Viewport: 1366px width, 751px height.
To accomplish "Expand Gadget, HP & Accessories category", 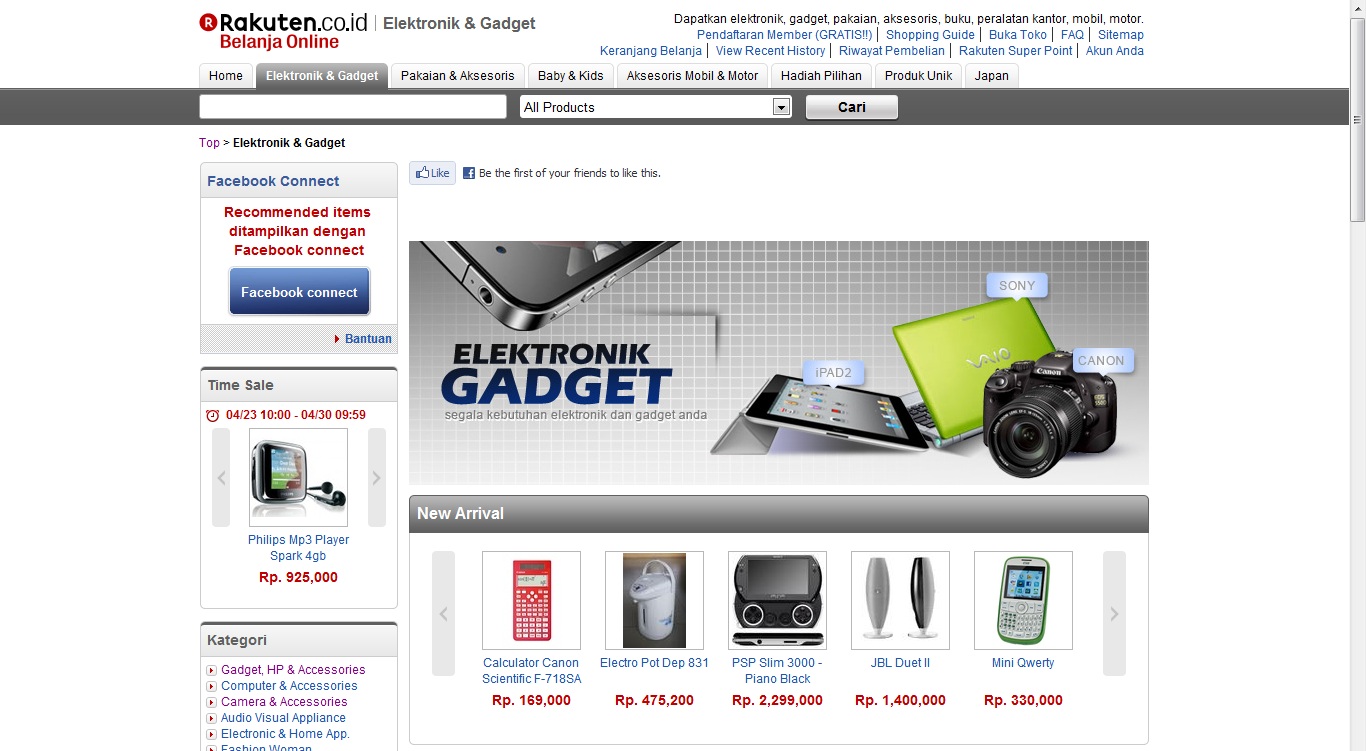I will coord(211,670).
